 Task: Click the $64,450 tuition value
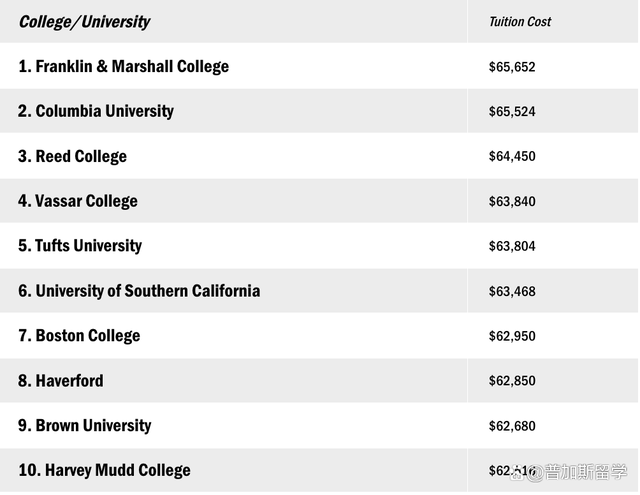pos(512,156)
